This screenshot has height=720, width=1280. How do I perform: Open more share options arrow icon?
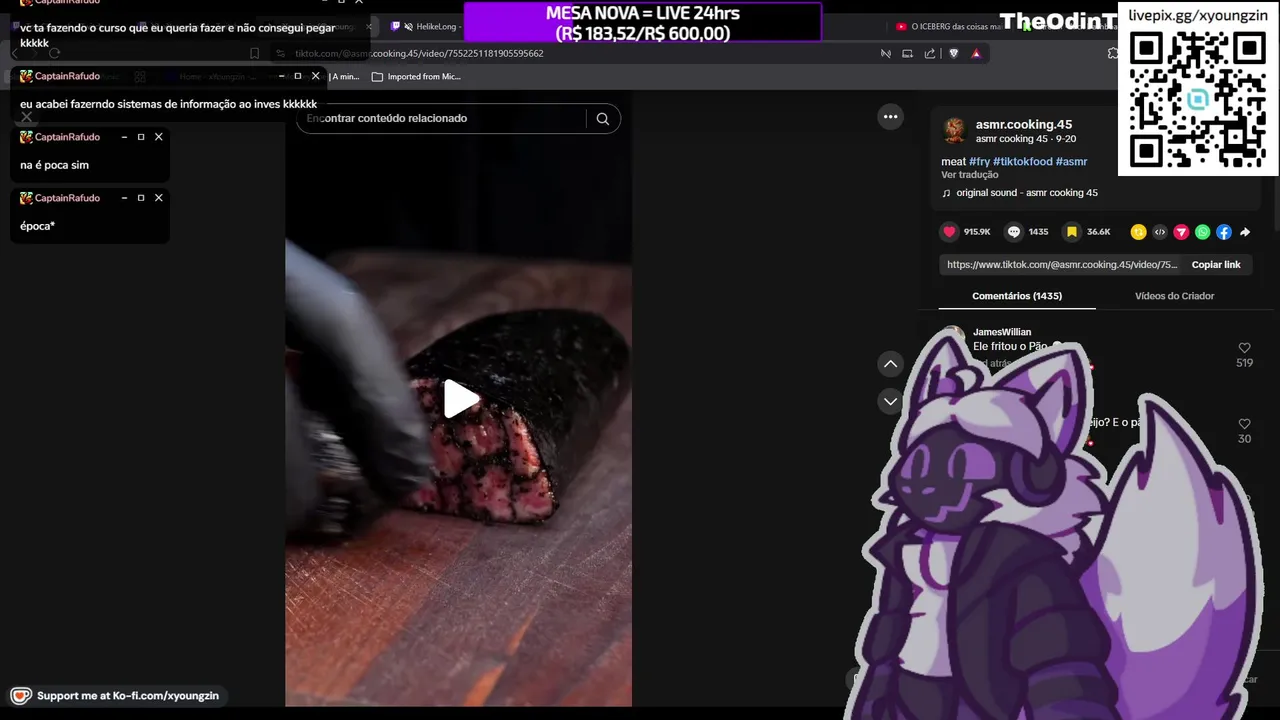tap(1245, 232)
